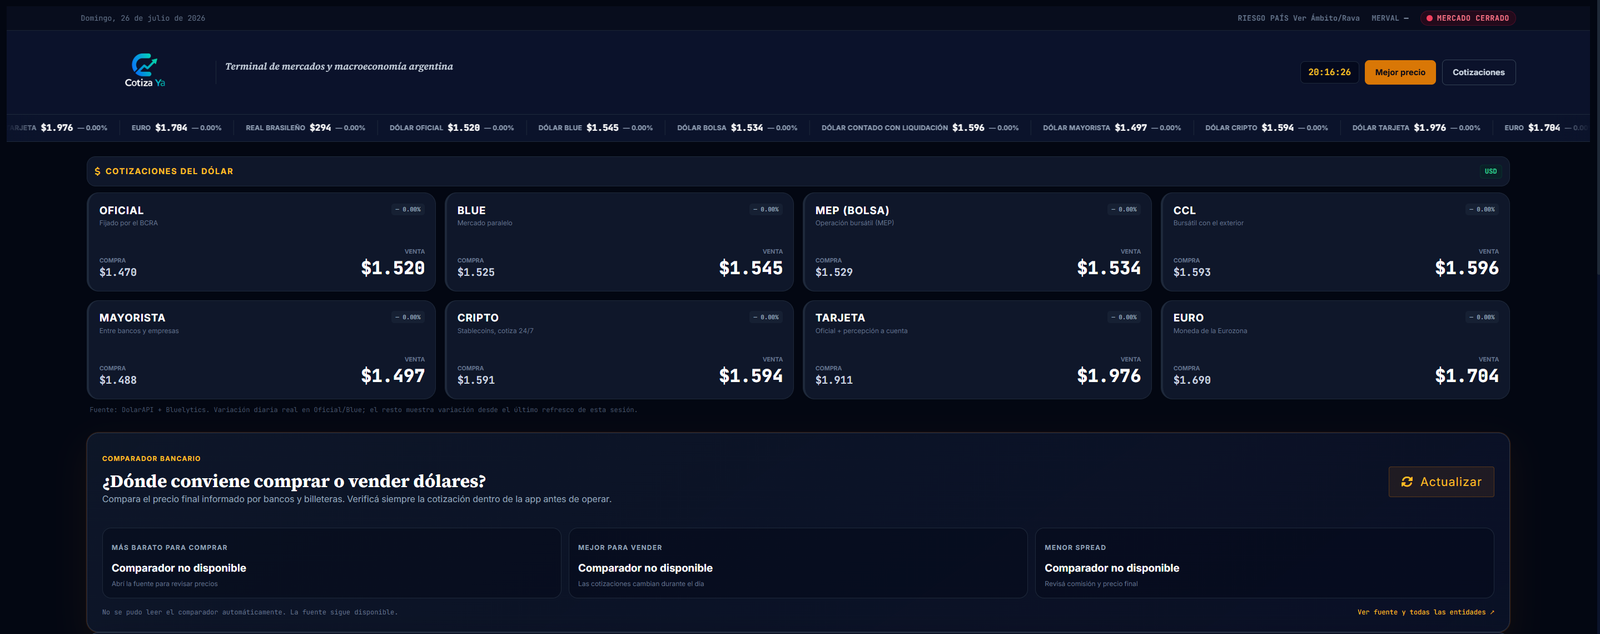This screenshot has height=634, width=1600.
Task: Click the clock showing 20:16:26
Action: click(x=1329, y=72)
